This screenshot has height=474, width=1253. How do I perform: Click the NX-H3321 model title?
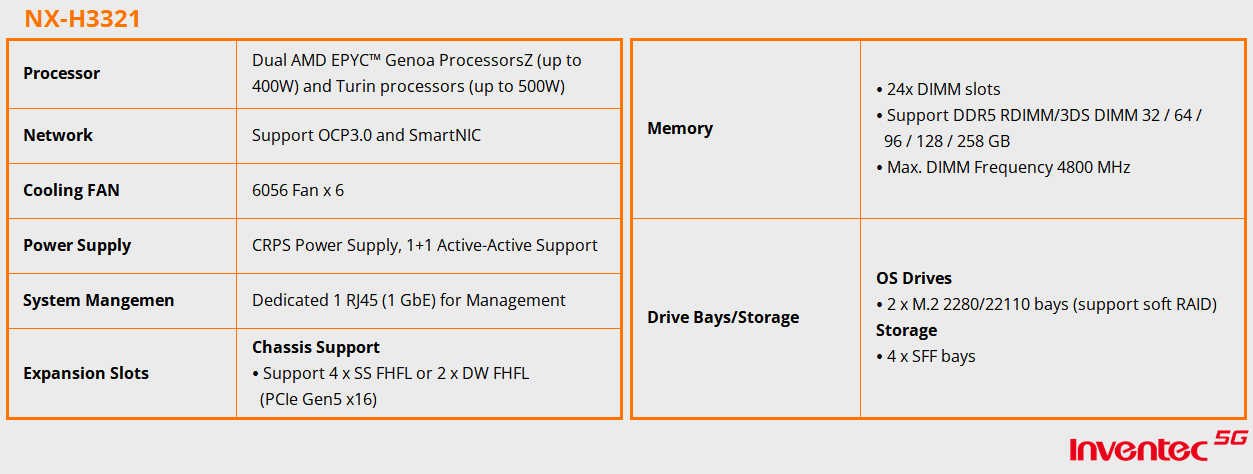82,18
